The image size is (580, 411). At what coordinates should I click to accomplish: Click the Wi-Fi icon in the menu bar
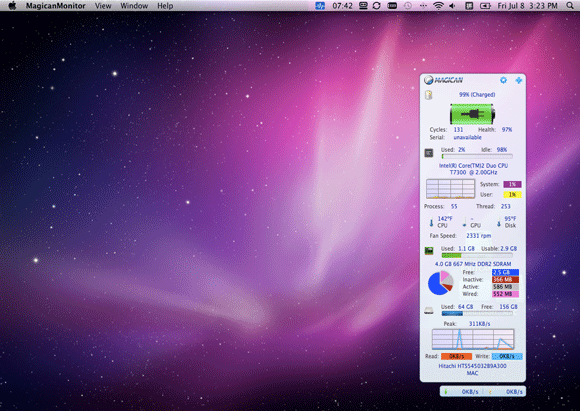tap(438, 6)
